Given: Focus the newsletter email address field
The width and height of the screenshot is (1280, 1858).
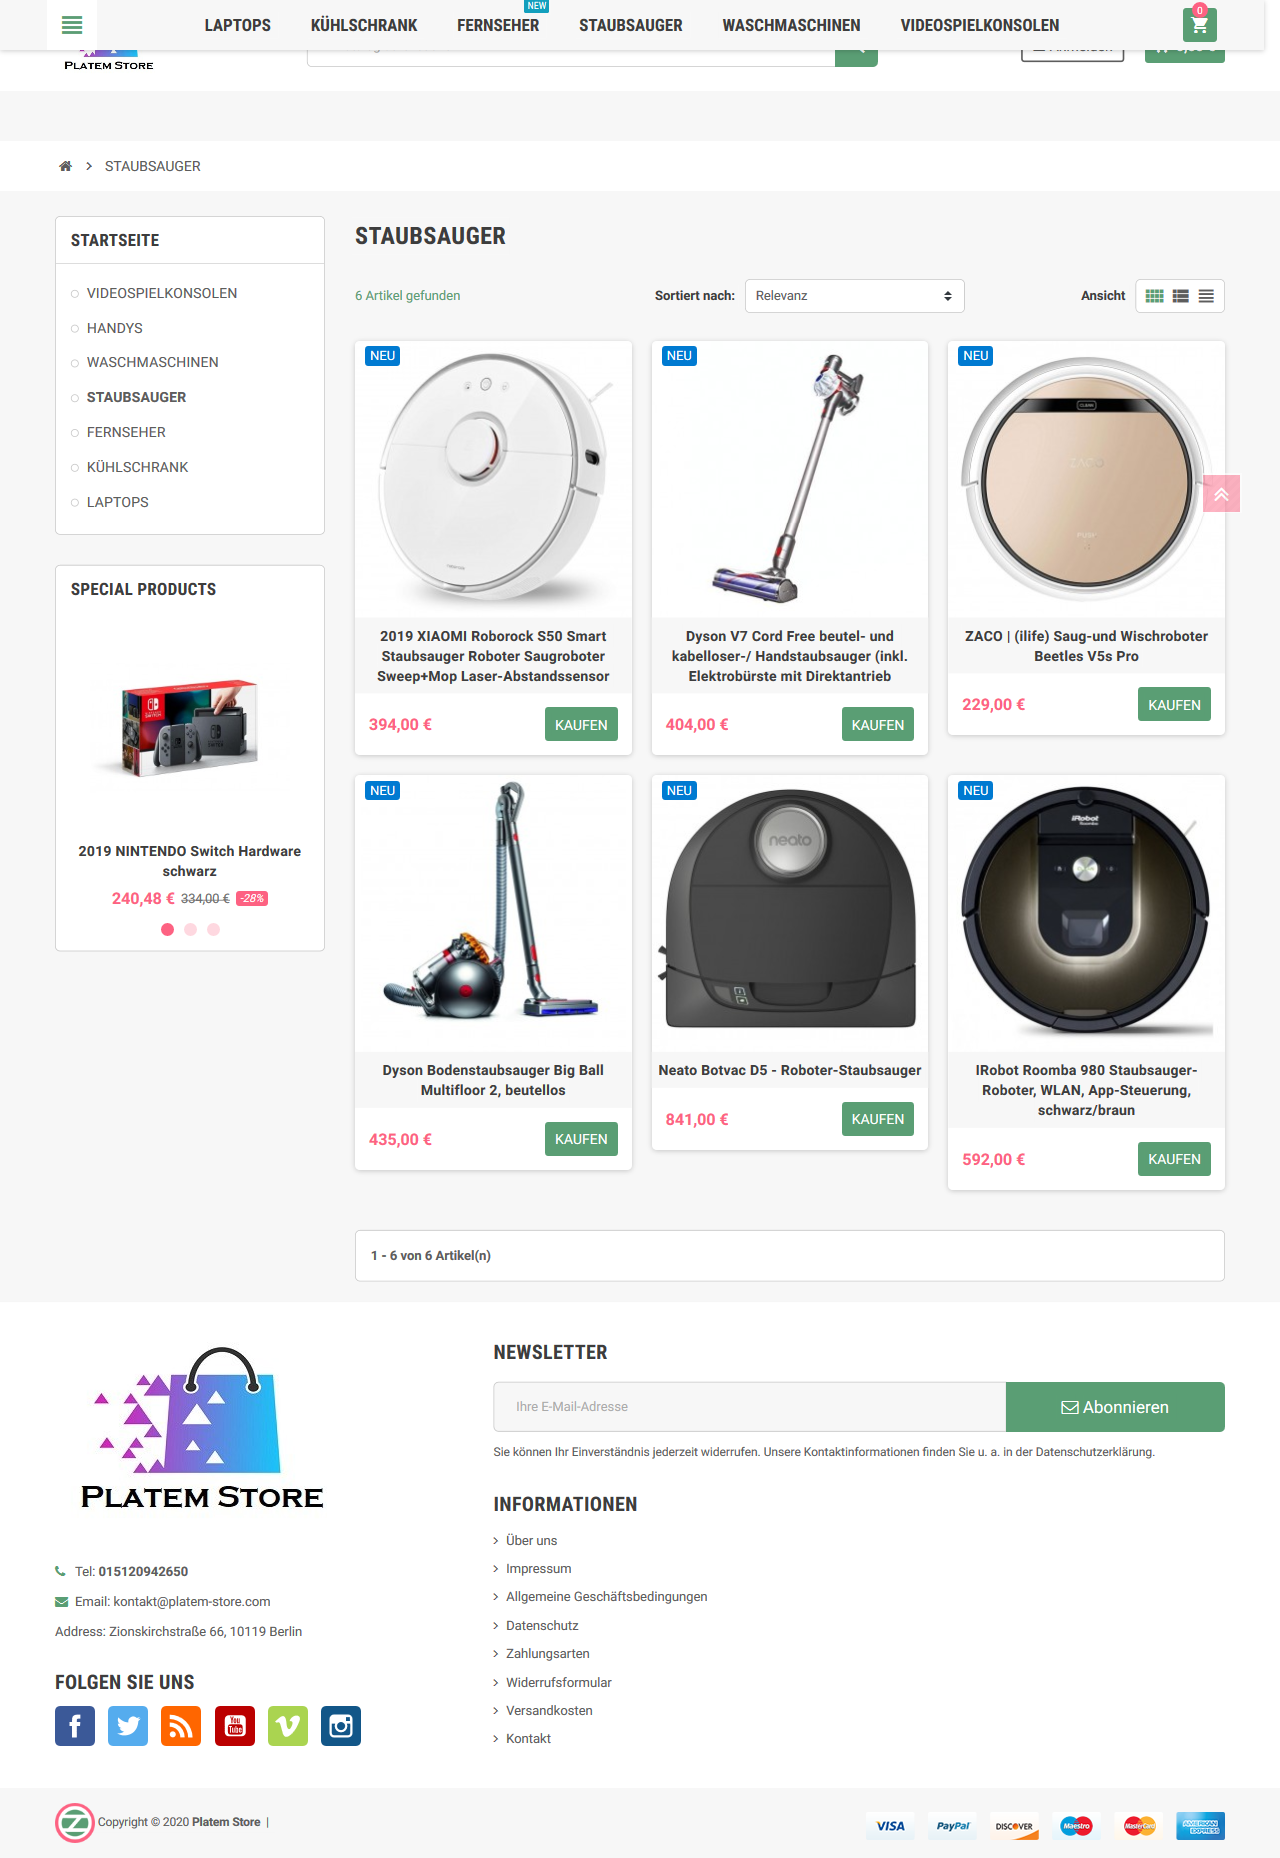Looking at the screenshot, I should click(749, 1407).
